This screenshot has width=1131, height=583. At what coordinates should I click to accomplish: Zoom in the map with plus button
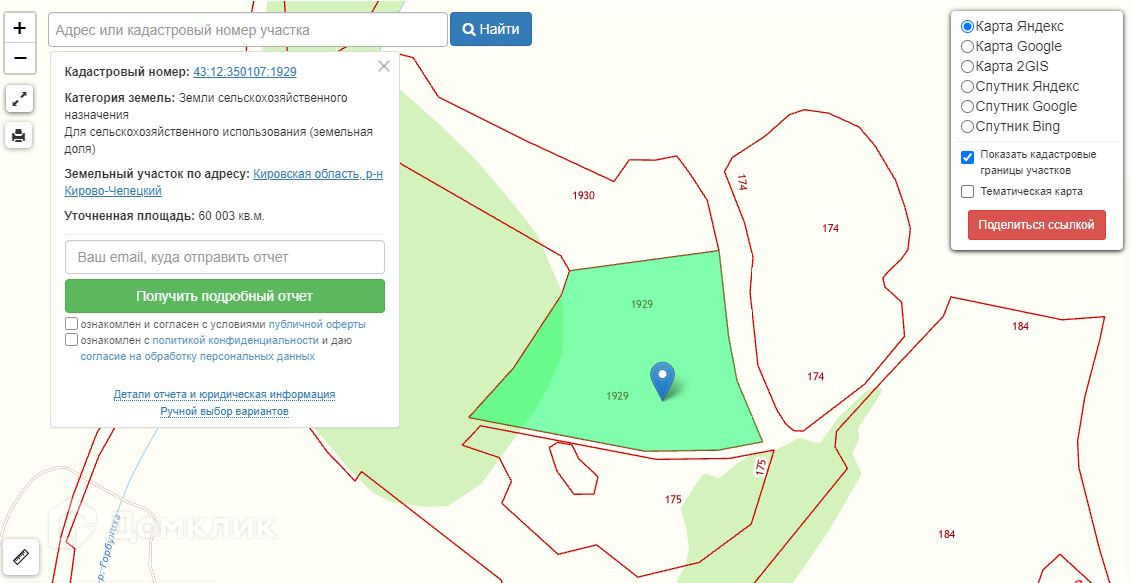point(19,28)
